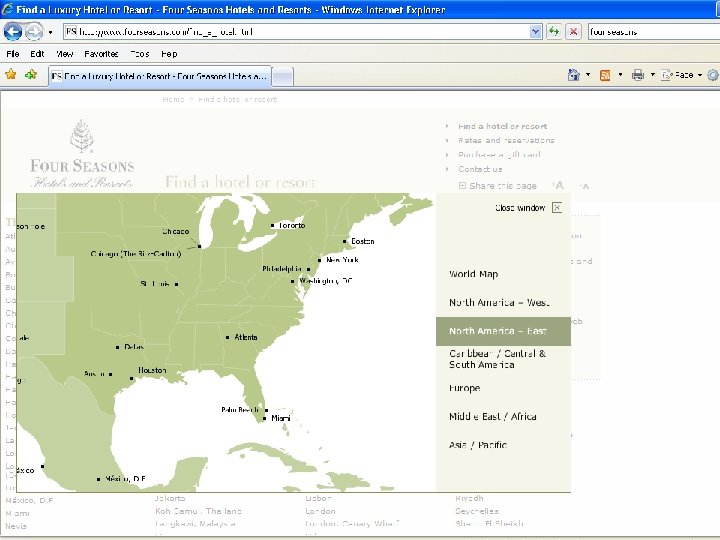The height and width of the screenshot is (540, 720).
Task: Click the Add to Favorites icon
Action: tap(31, 74)
